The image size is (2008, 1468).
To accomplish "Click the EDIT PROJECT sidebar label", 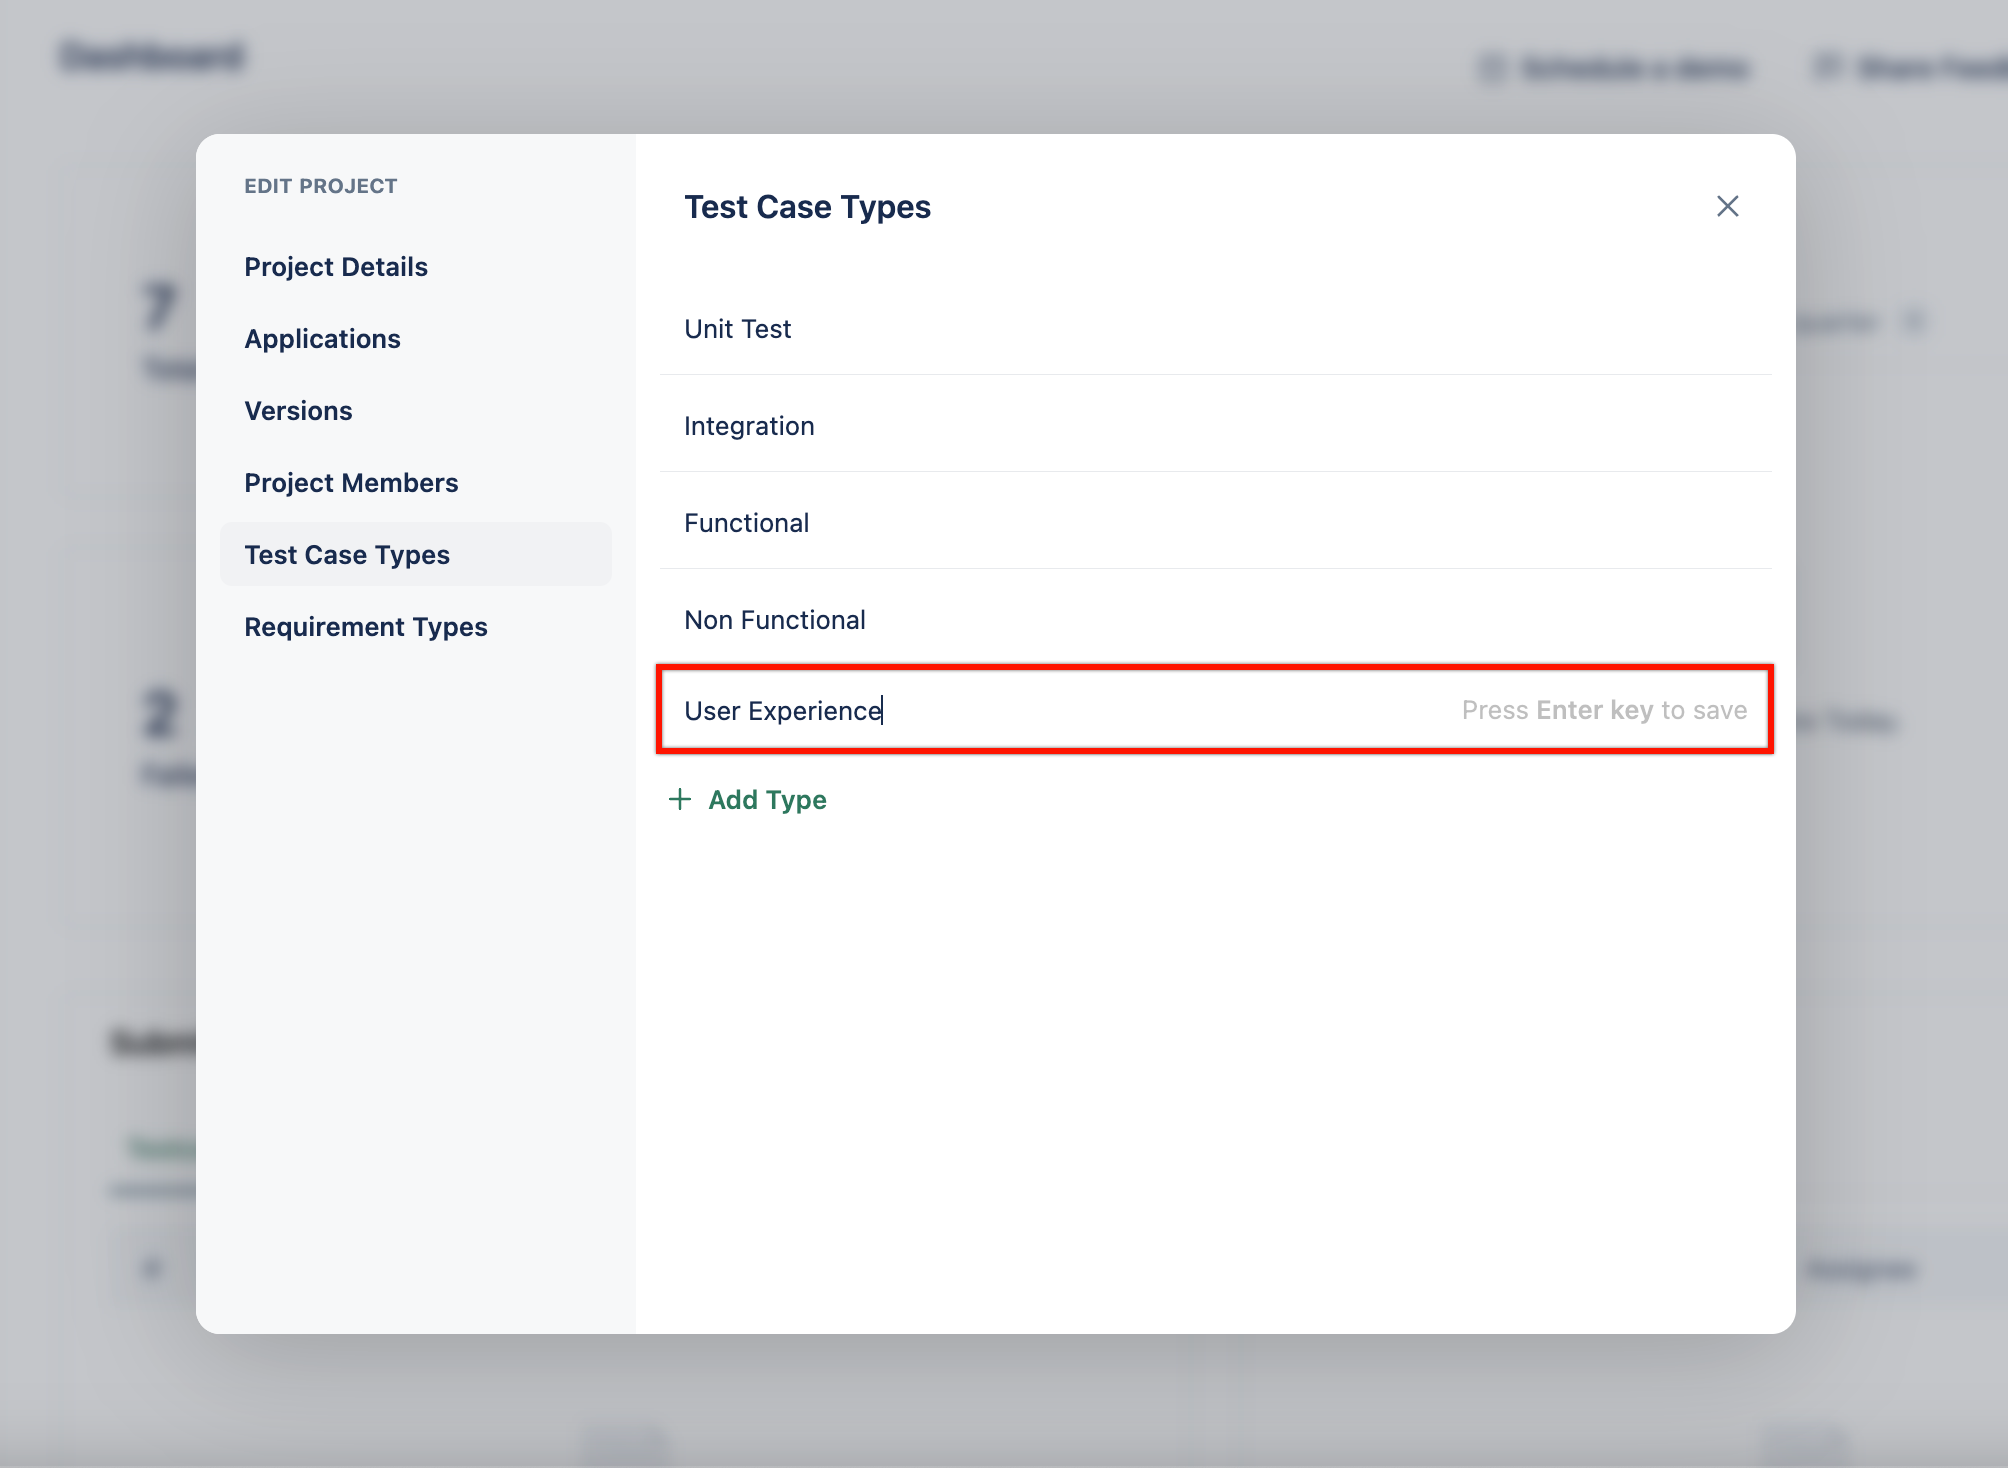I will coord(320,186).
